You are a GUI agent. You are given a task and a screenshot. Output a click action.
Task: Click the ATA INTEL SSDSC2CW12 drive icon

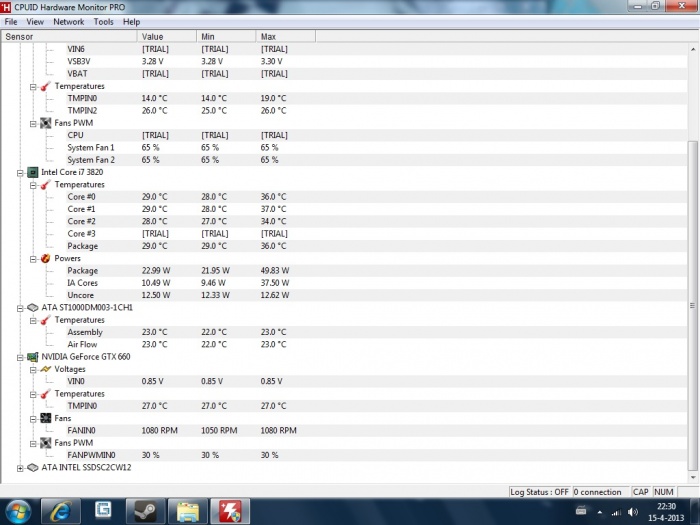tap(33, 467)
